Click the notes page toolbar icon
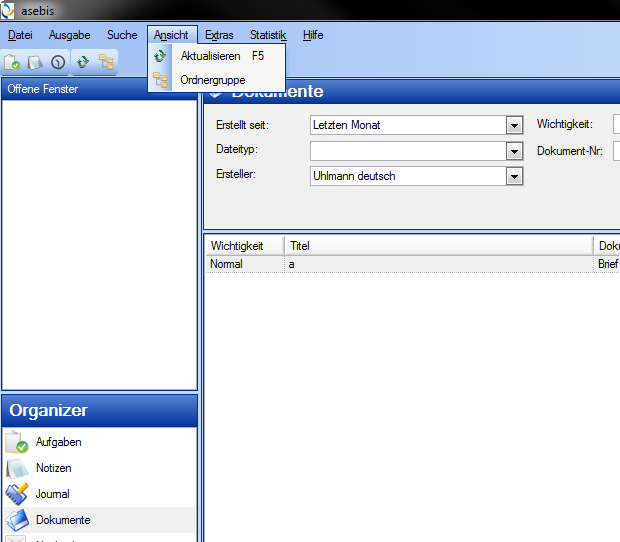The width and height of the screenshot is (620, 542). 35,62
